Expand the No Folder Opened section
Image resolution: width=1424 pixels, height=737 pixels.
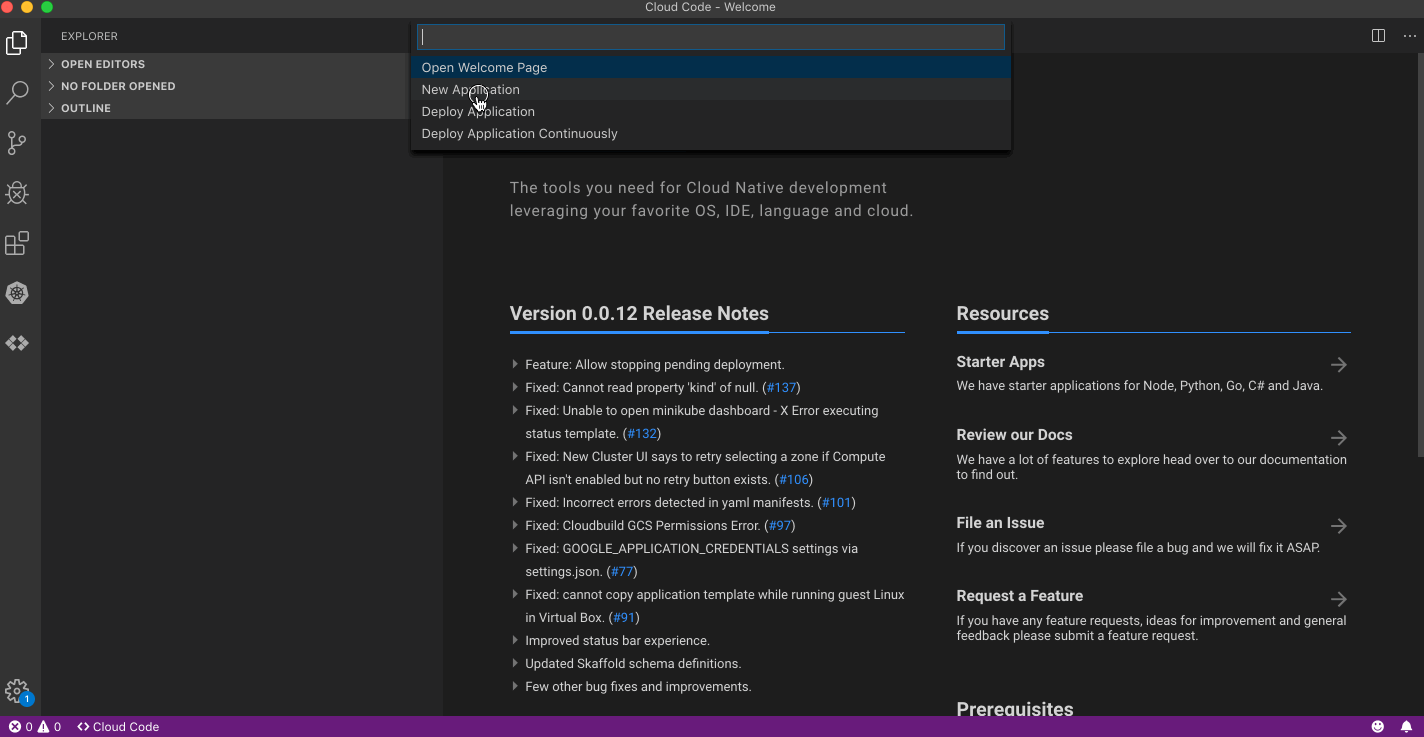click(225, 86)
